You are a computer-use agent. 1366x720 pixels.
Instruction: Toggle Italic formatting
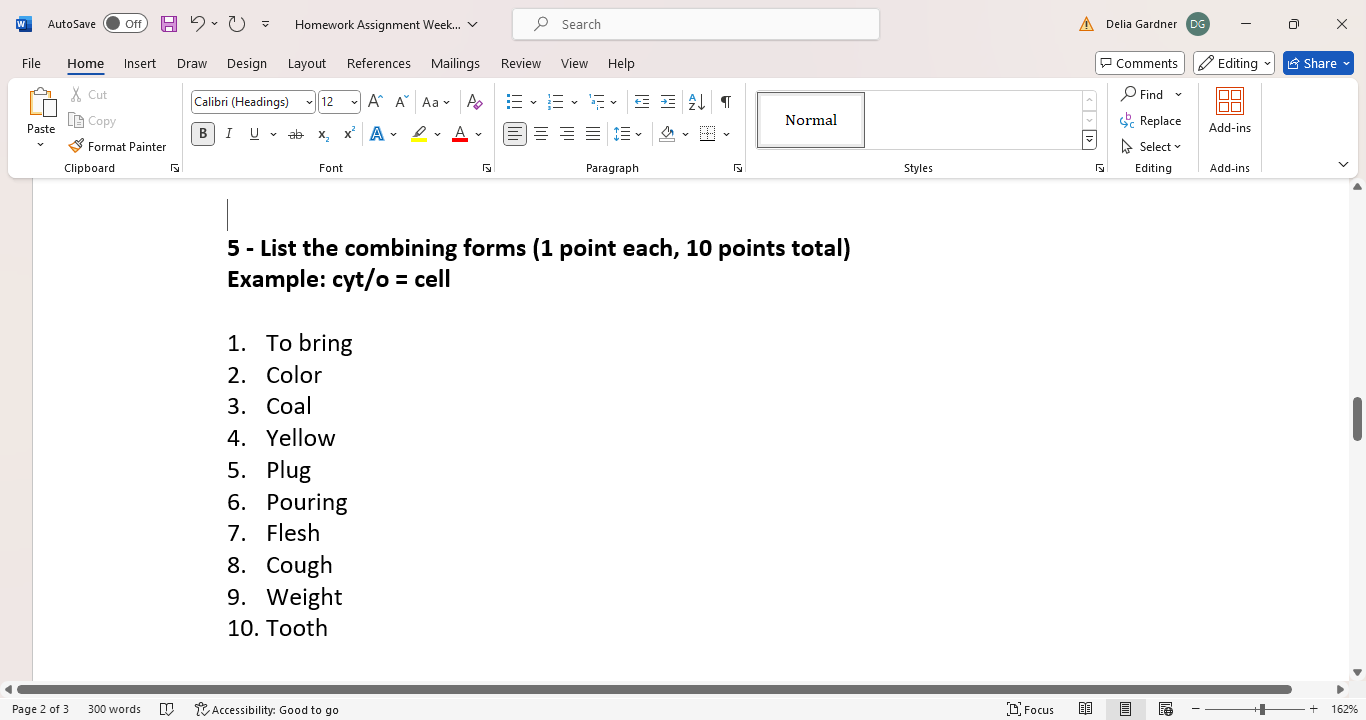tap(229, 134)
